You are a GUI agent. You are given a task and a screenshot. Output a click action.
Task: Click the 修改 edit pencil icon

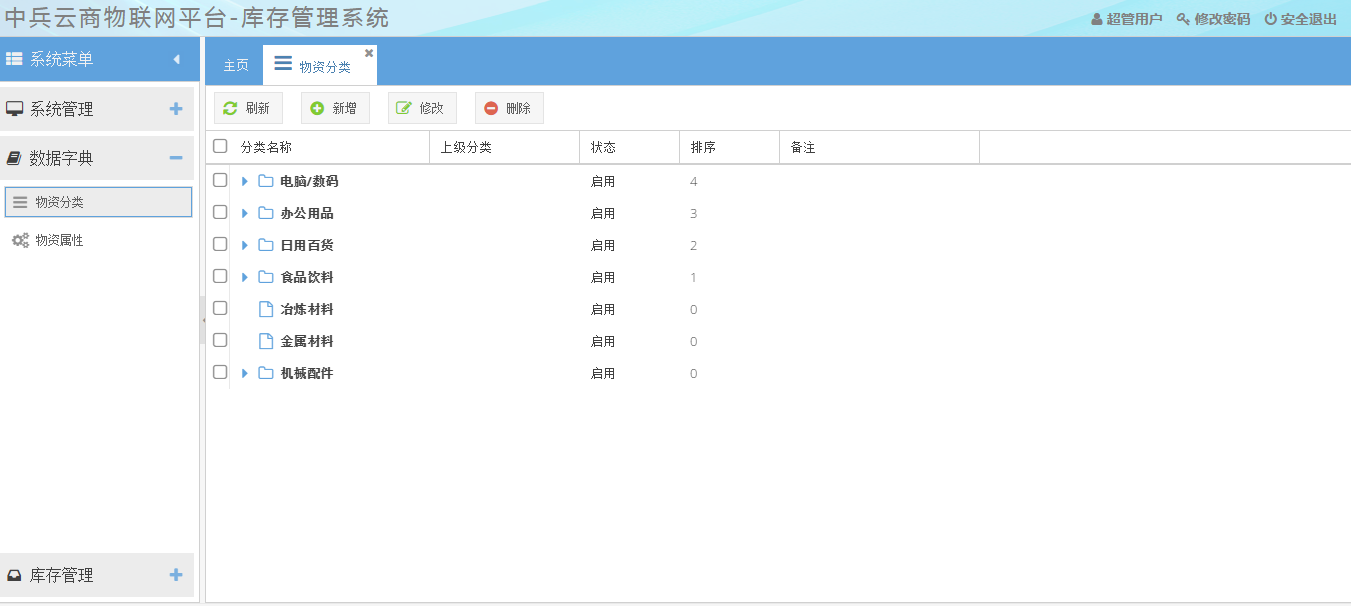pyautogui.click(x=404, y=108)
